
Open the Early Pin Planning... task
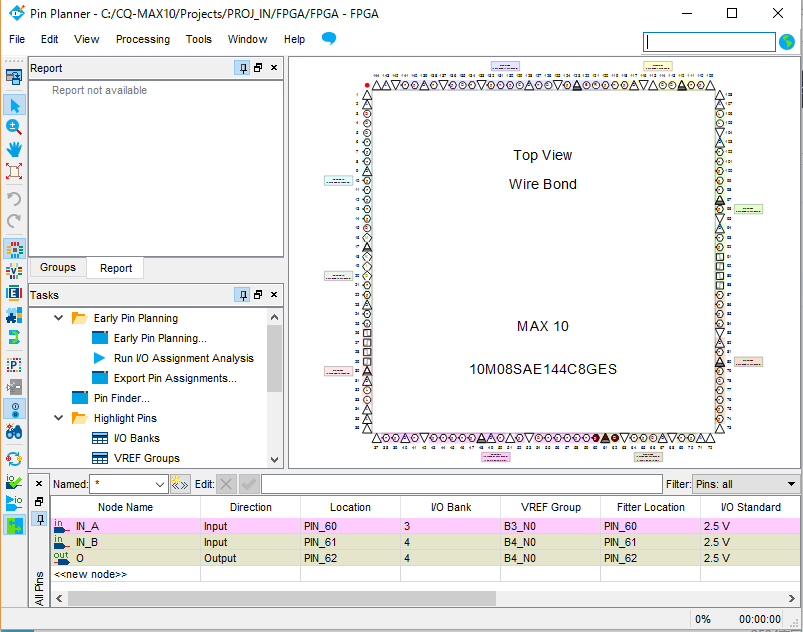coord(160,338)
